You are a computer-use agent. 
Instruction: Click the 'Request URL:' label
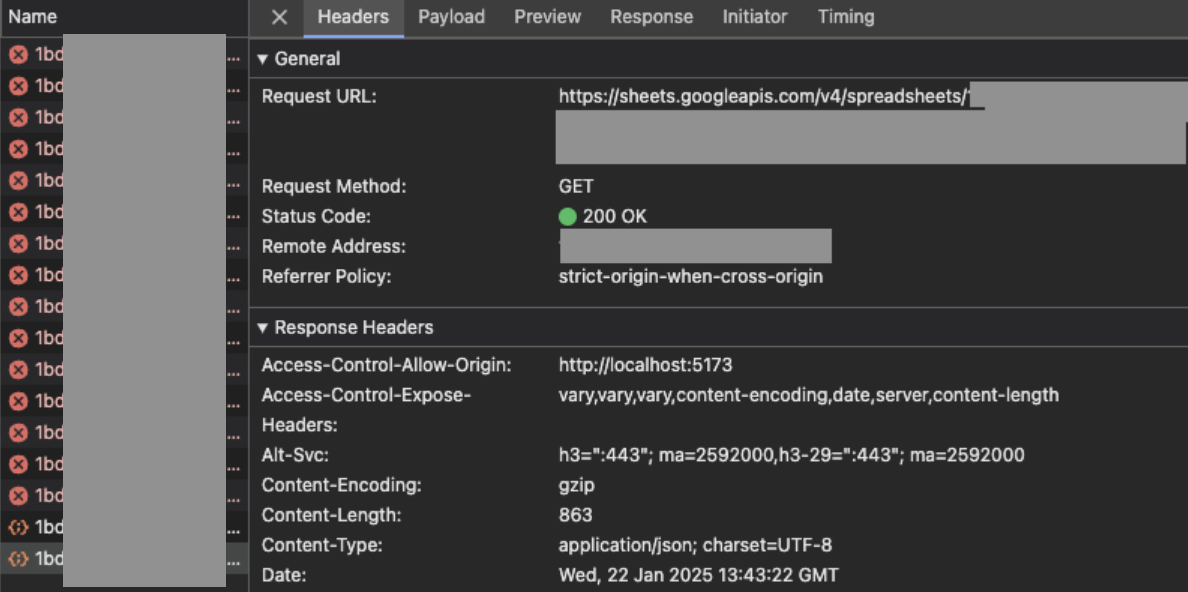319,96
